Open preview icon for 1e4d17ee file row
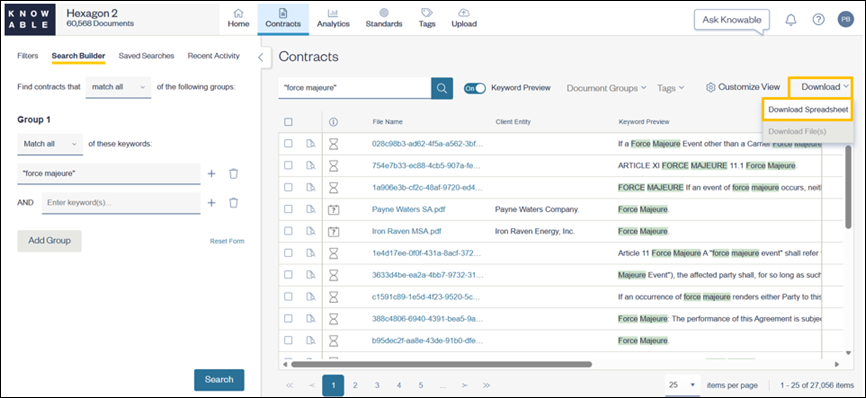Image resolution: width=866 pixels, height=398 pixels. pos(310,253)
